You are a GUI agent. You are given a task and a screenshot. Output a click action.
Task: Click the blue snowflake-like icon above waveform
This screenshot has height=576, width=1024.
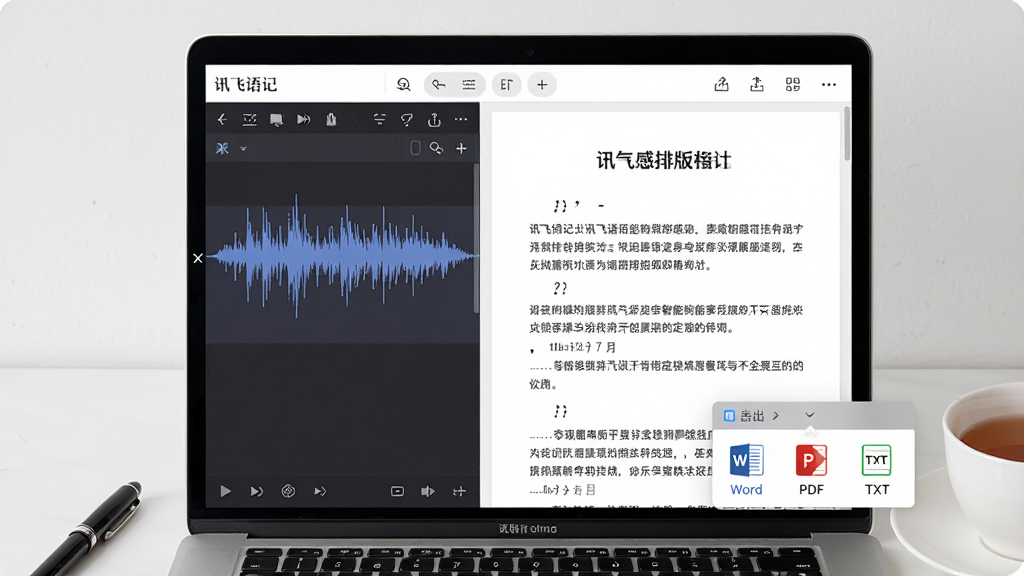pyautogui.click(x=222, y=148)
